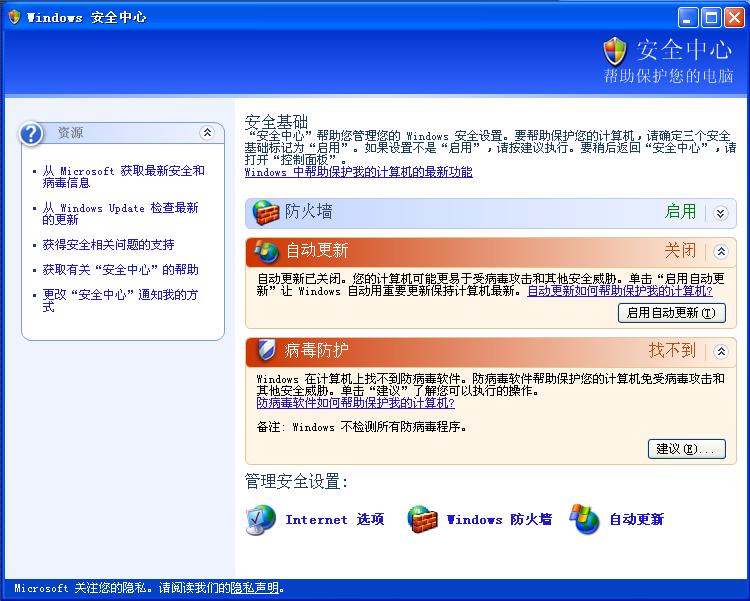The height and width of the screenshot is (601, 750).
Task: Open link 获得安全相关问题的支持
Action: 108,245
